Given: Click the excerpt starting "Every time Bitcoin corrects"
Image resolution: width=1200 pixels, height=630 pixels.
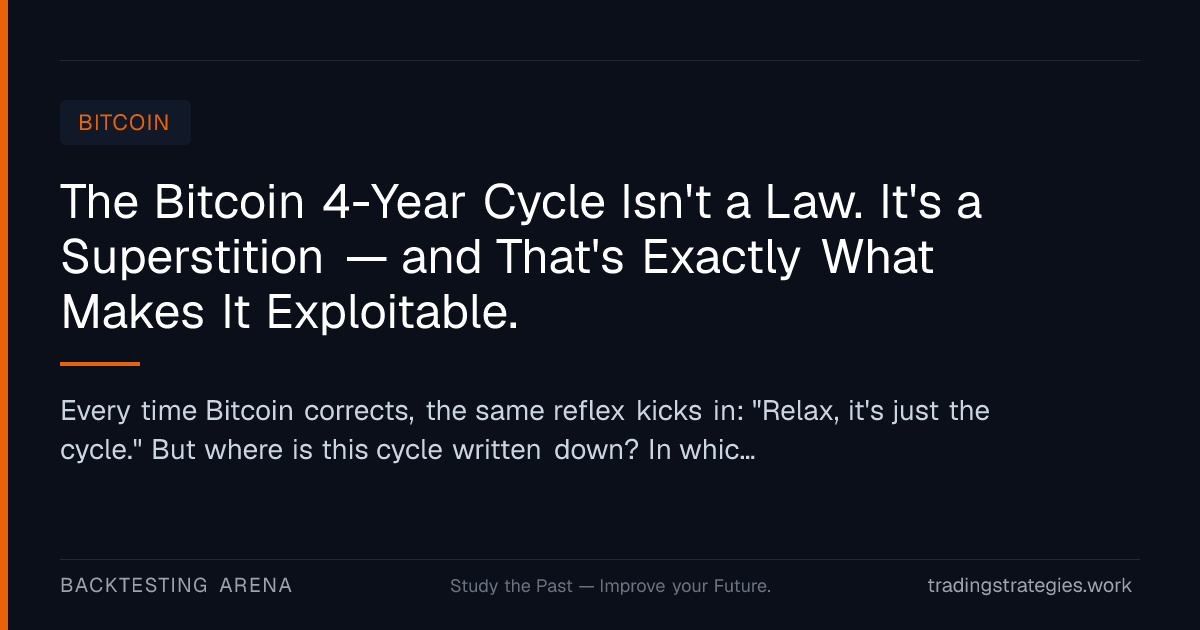Looking at the screenshot, I should tap(525, 430).
